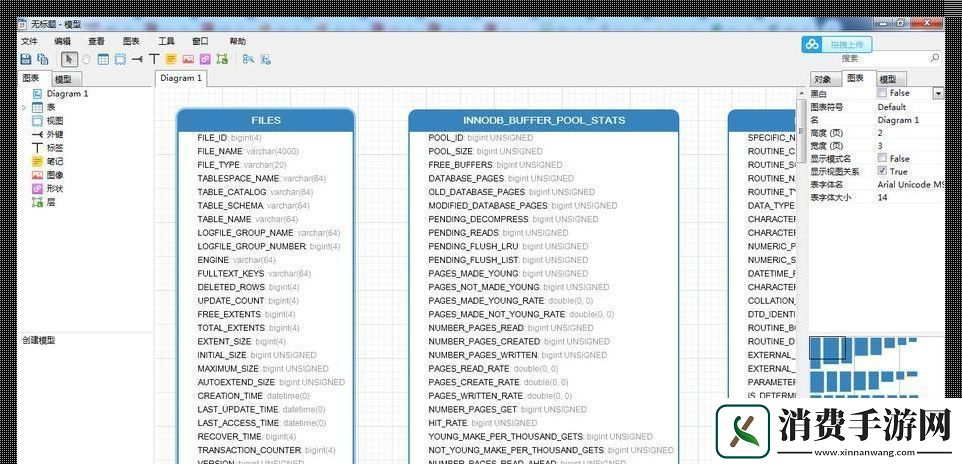Switch to the 对象 properties tab
Viewport: 962px width, 464px height.
tap(822, 79)
